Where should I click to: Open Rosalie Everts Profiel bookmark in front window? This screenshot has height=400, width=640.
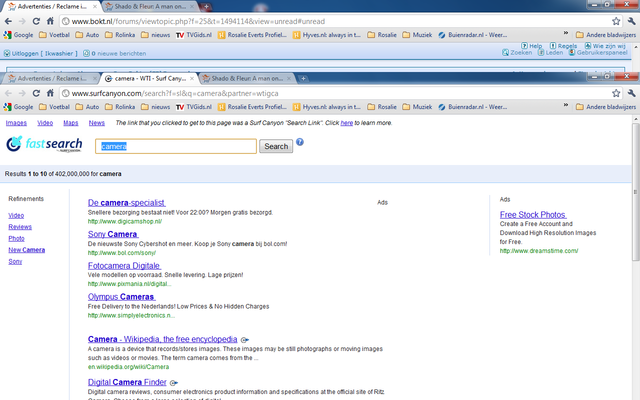[x=252, y=107]
